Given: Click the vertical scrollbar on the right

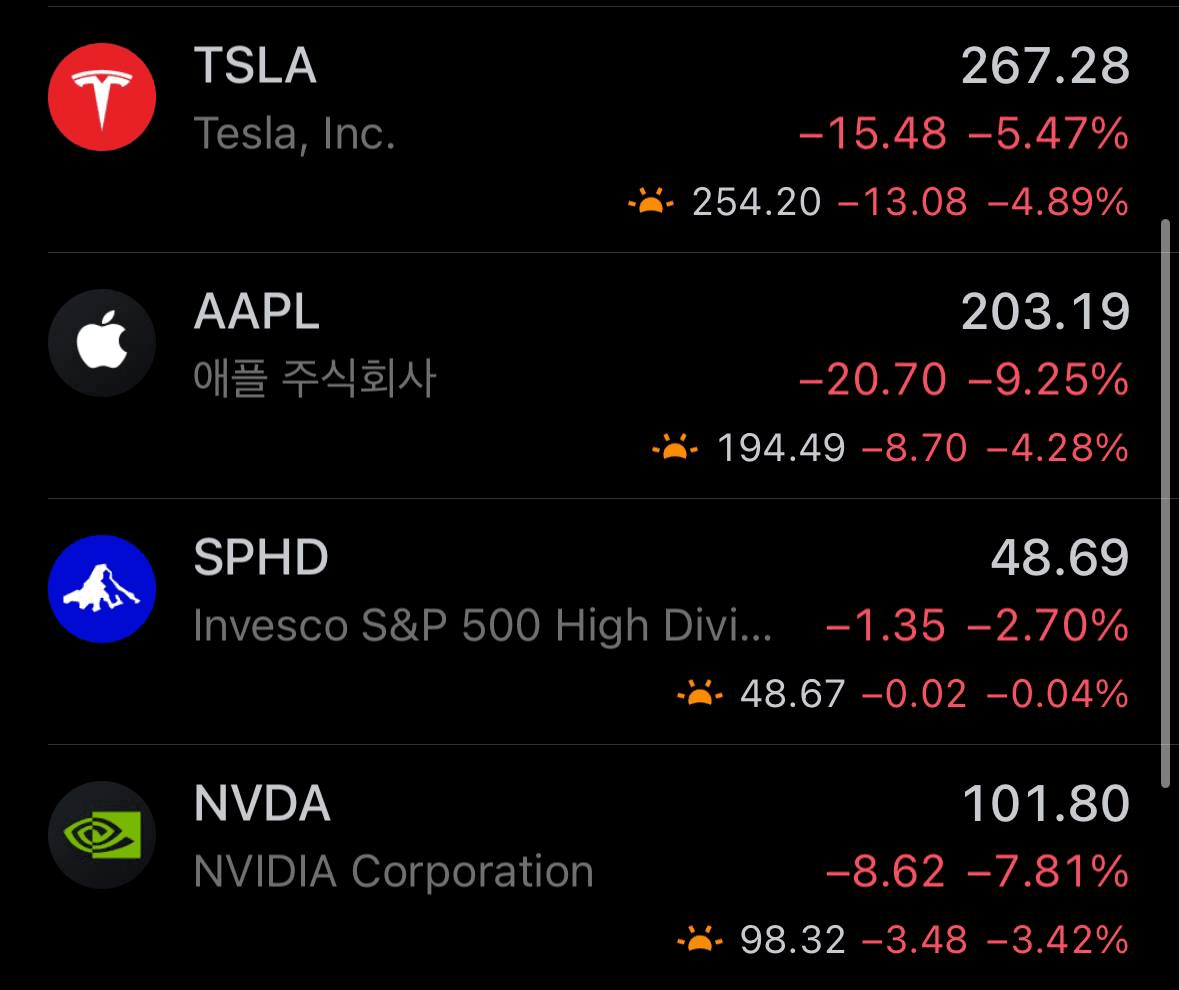Looking at the screenshot, I should coord(1165,500).
